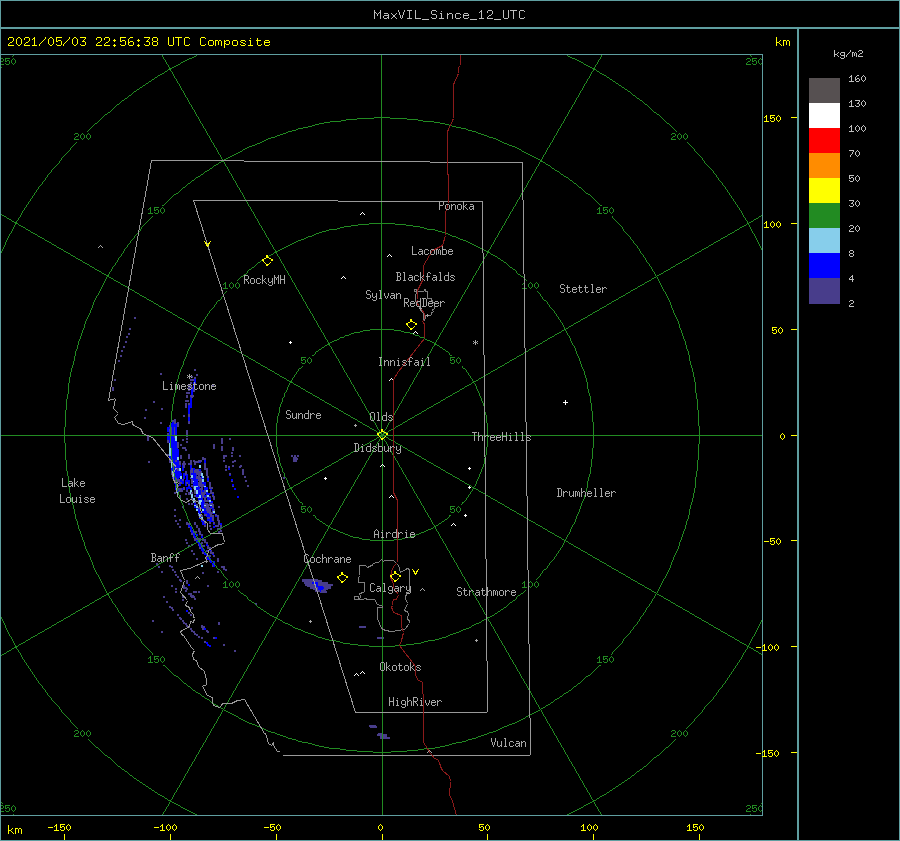Click the Sundre town label
This screenshot has width=900, height=841.
click(x=303, y=414)
